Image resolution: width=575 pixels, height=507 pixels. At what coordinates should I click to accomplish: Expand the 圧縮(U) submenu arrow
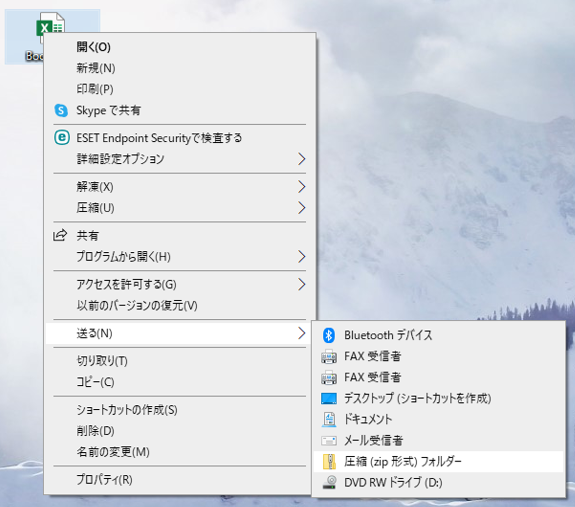coord(301,207)
